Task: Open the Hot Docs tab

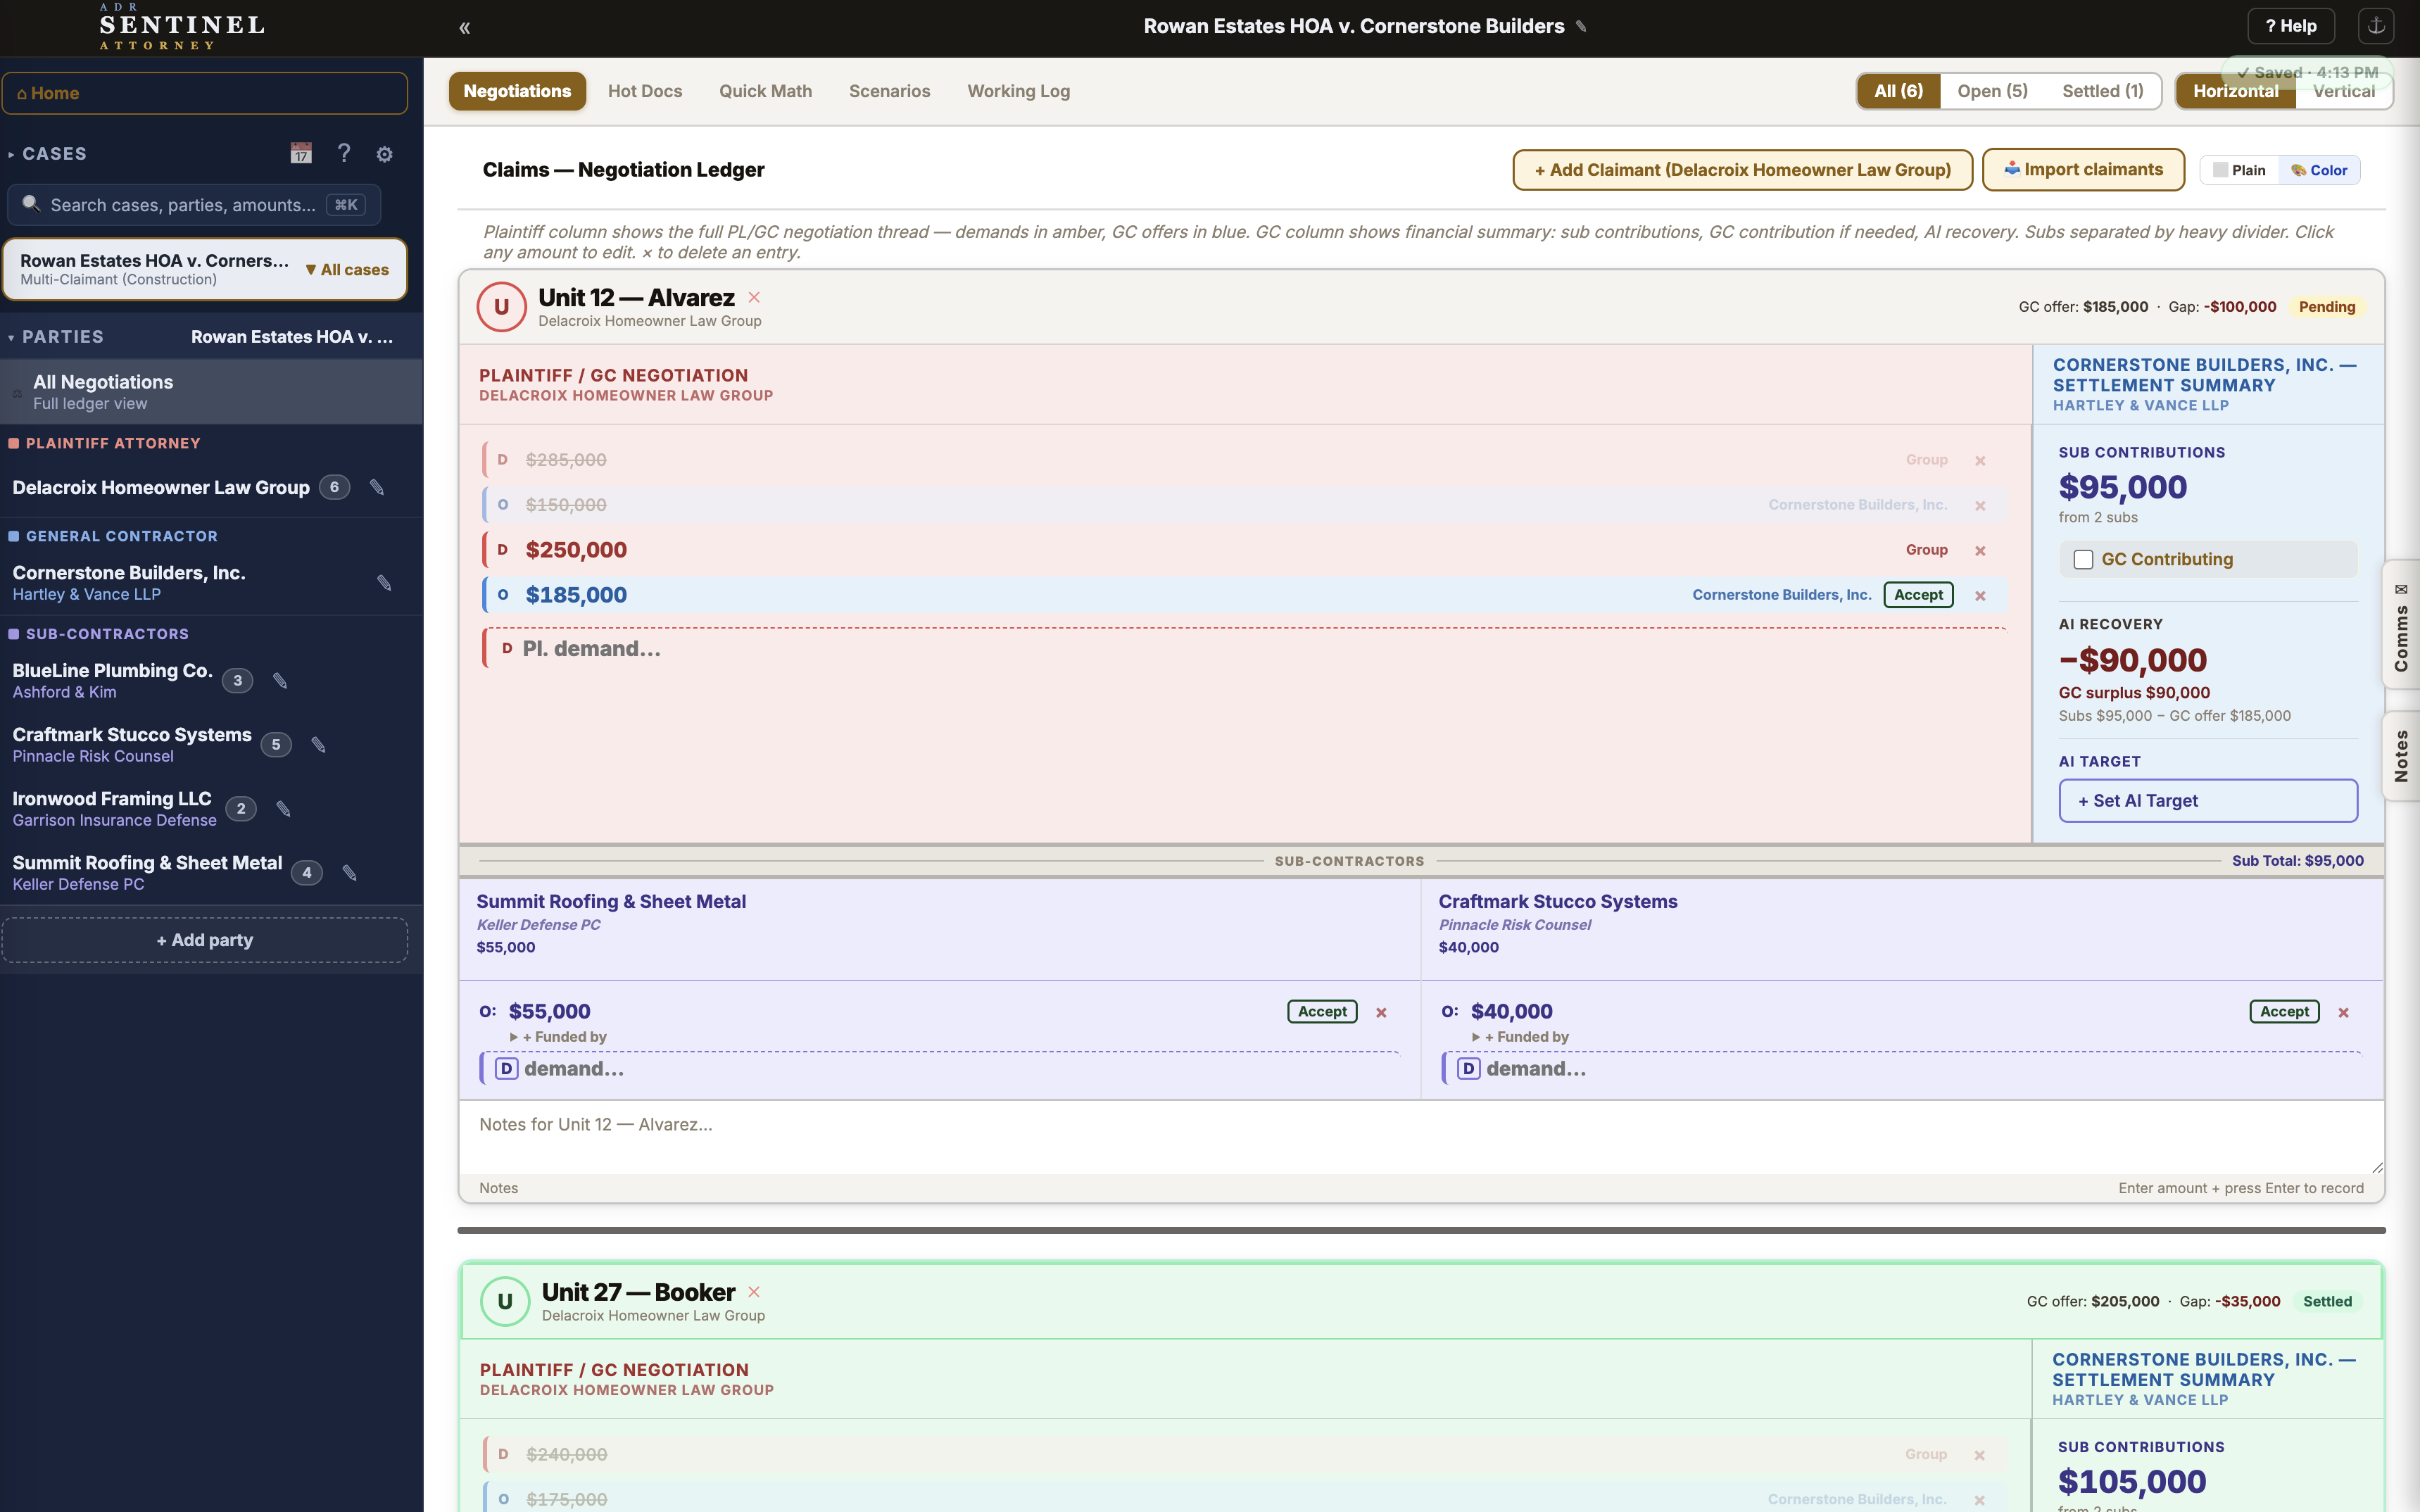Action: pyautogui.click(x=645, y=91)
